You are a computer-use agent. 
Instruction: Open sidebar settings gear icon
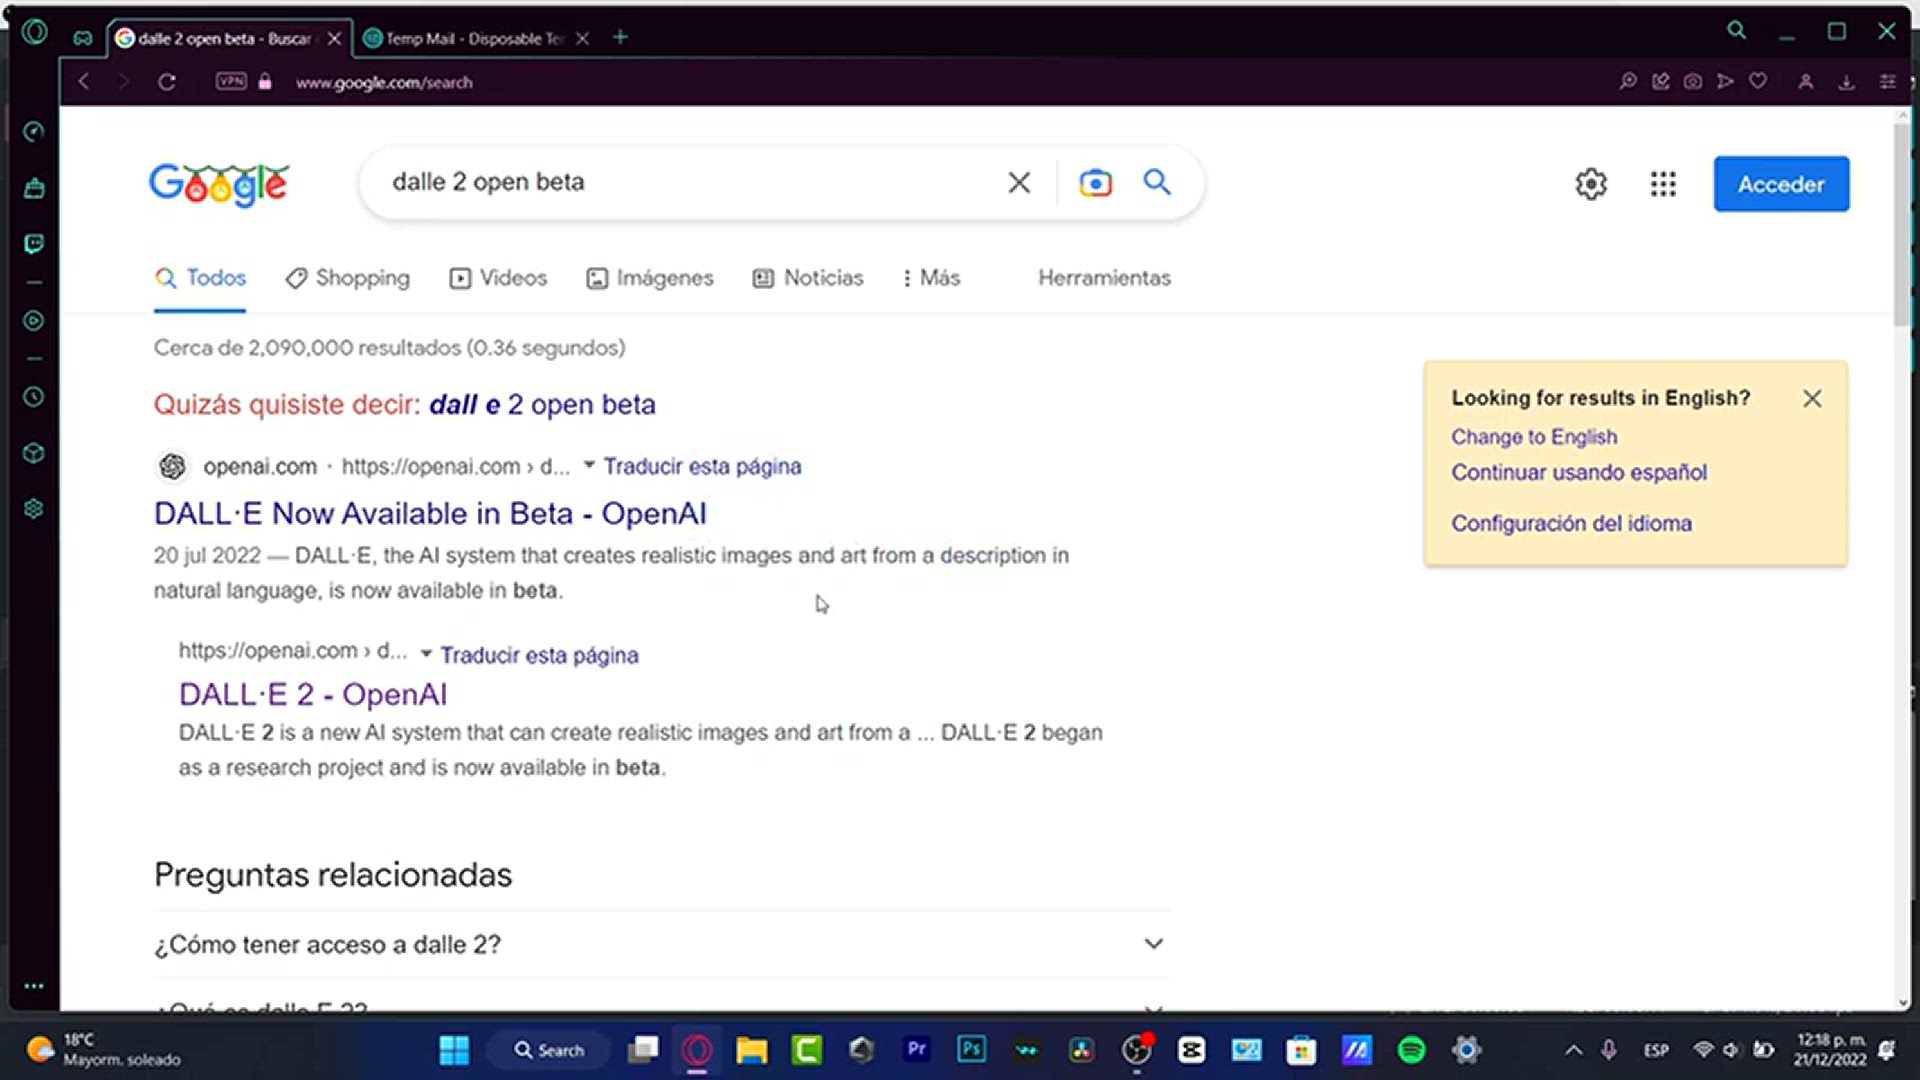[34, 509]
